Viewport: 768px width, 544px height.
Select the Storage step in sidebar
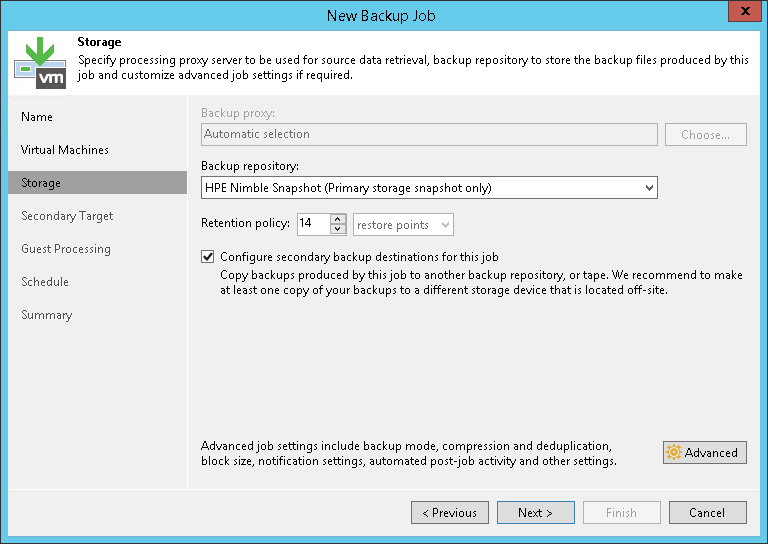click(x=41, y=183)
